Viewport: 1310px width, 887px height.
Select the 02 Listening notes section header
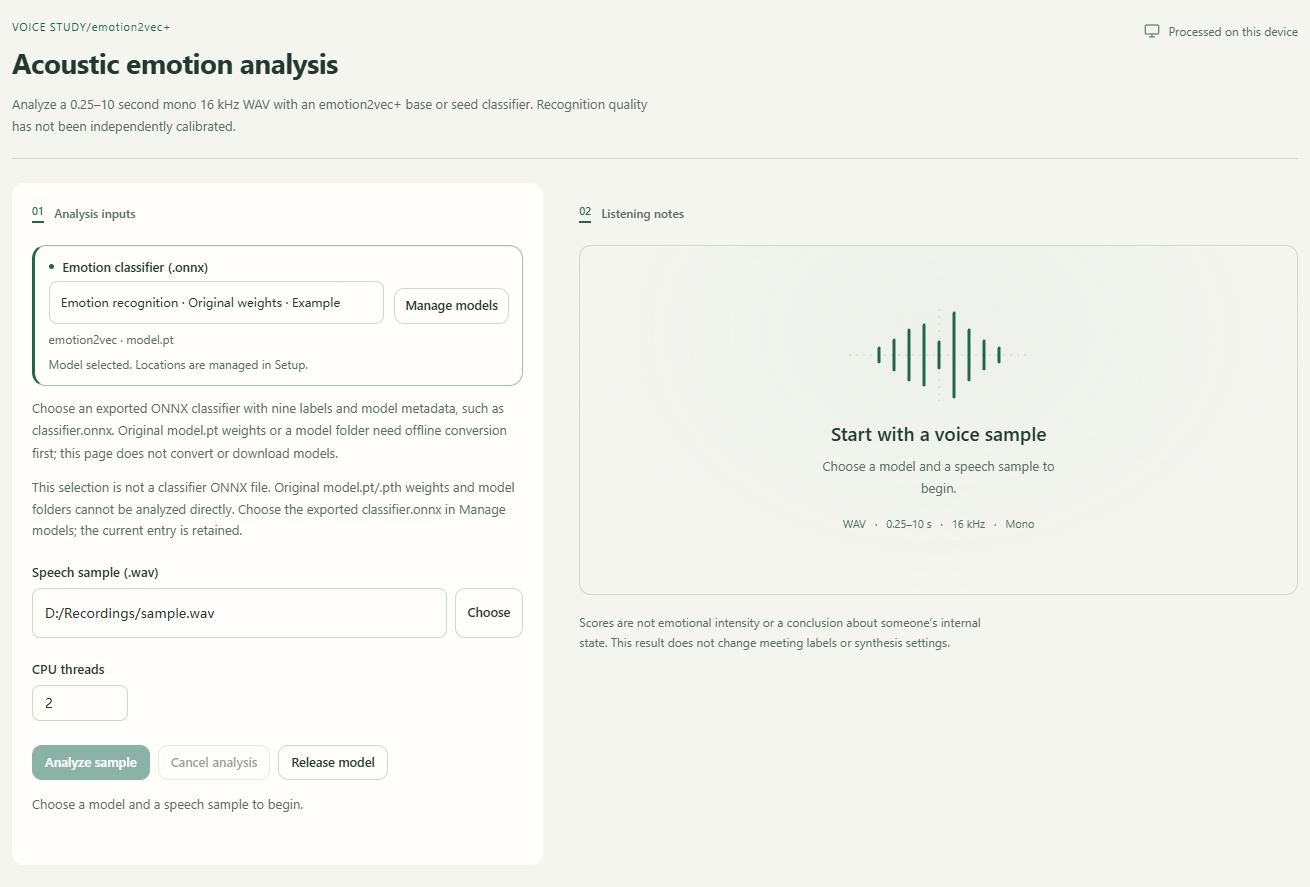[x=632, y=214]
